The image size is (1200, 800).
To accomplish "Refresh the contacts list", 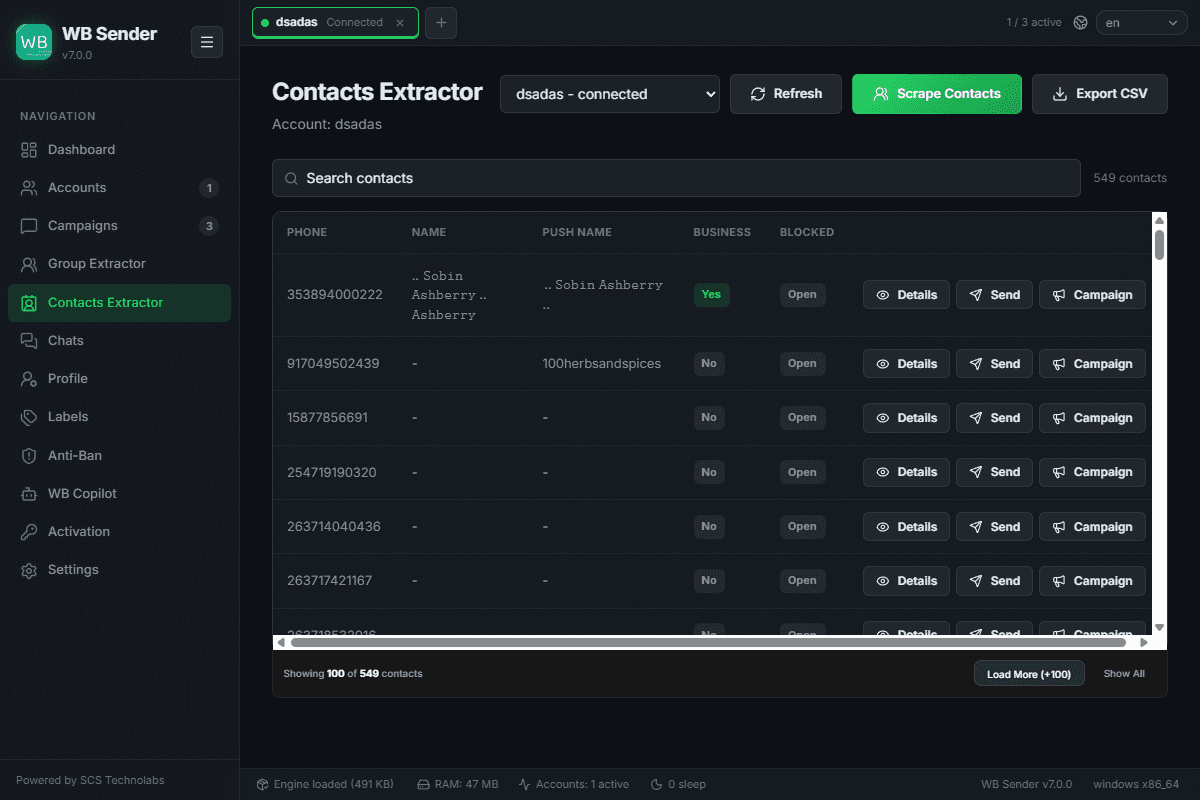I will point(786,94).
